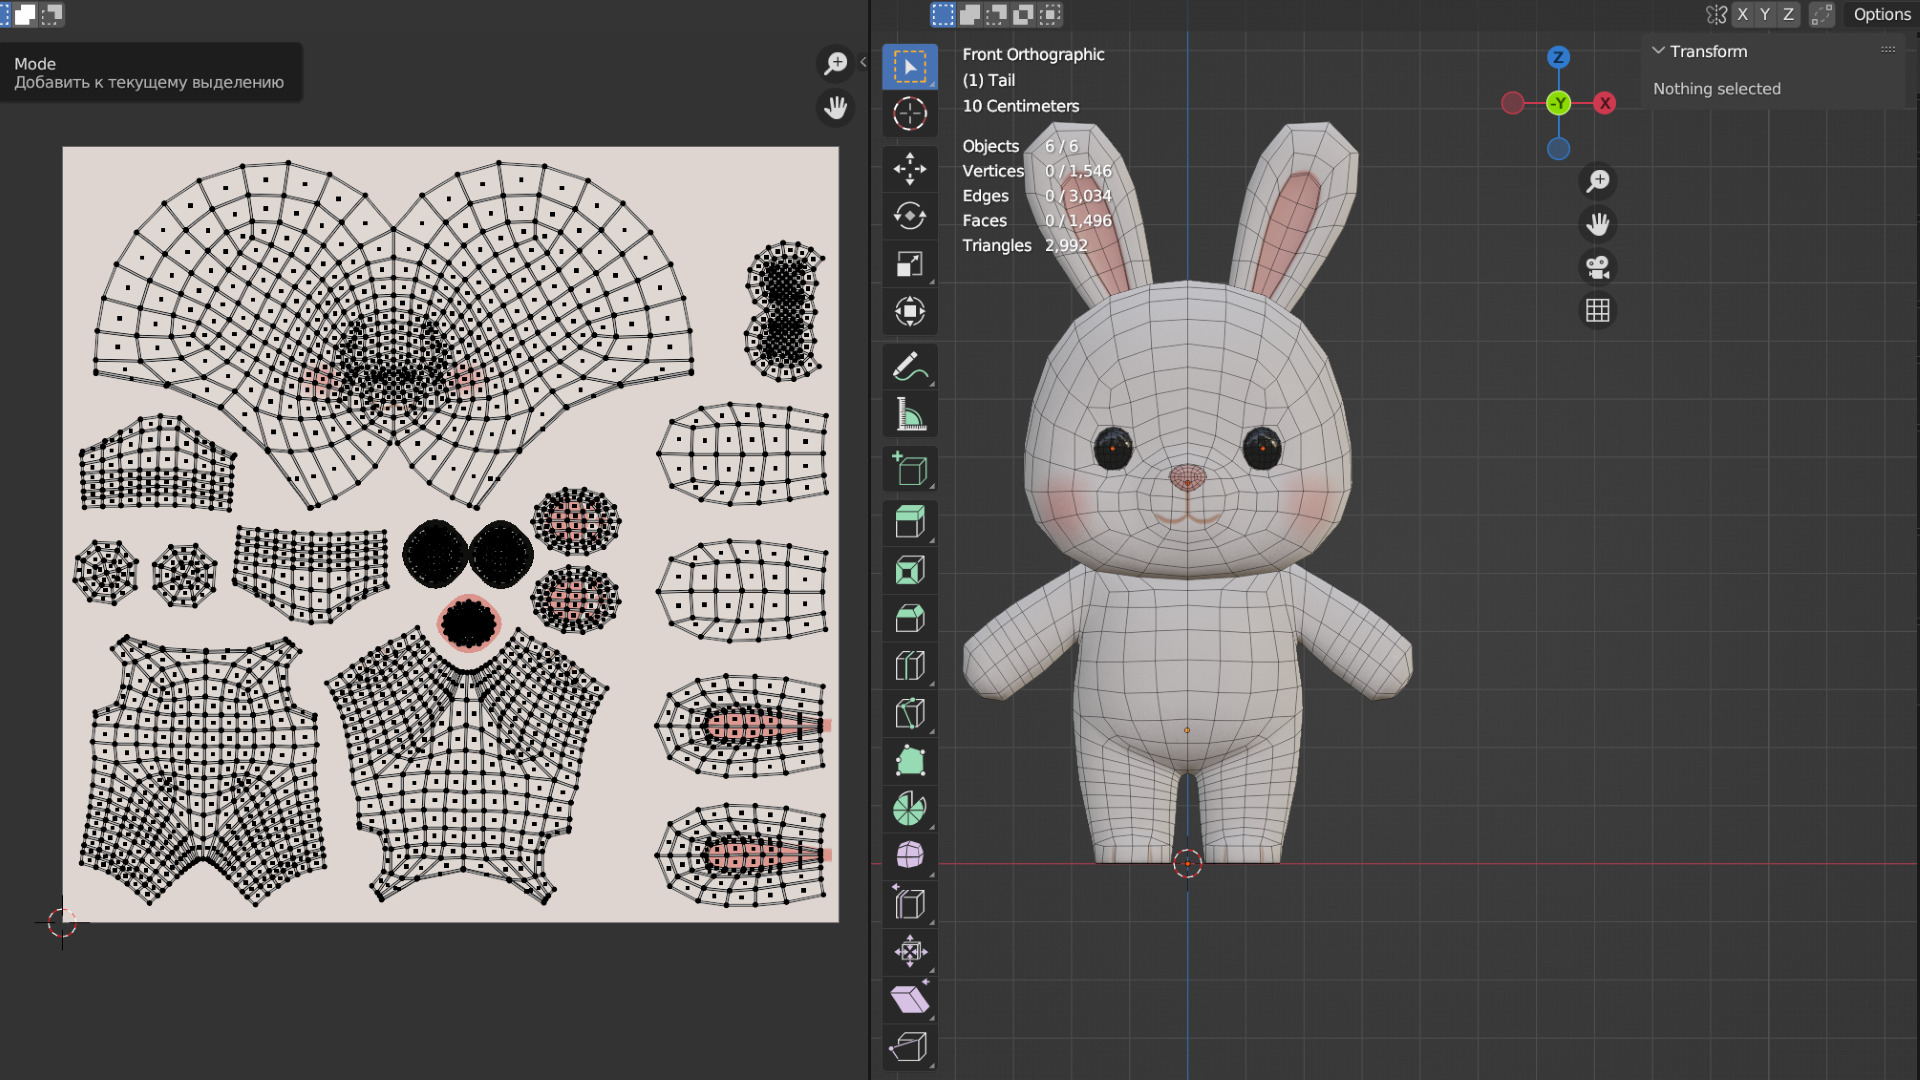Toggle camera view with the camera icon
This screenshot has height=1080, width=1920.
(x=1598, y=267)
